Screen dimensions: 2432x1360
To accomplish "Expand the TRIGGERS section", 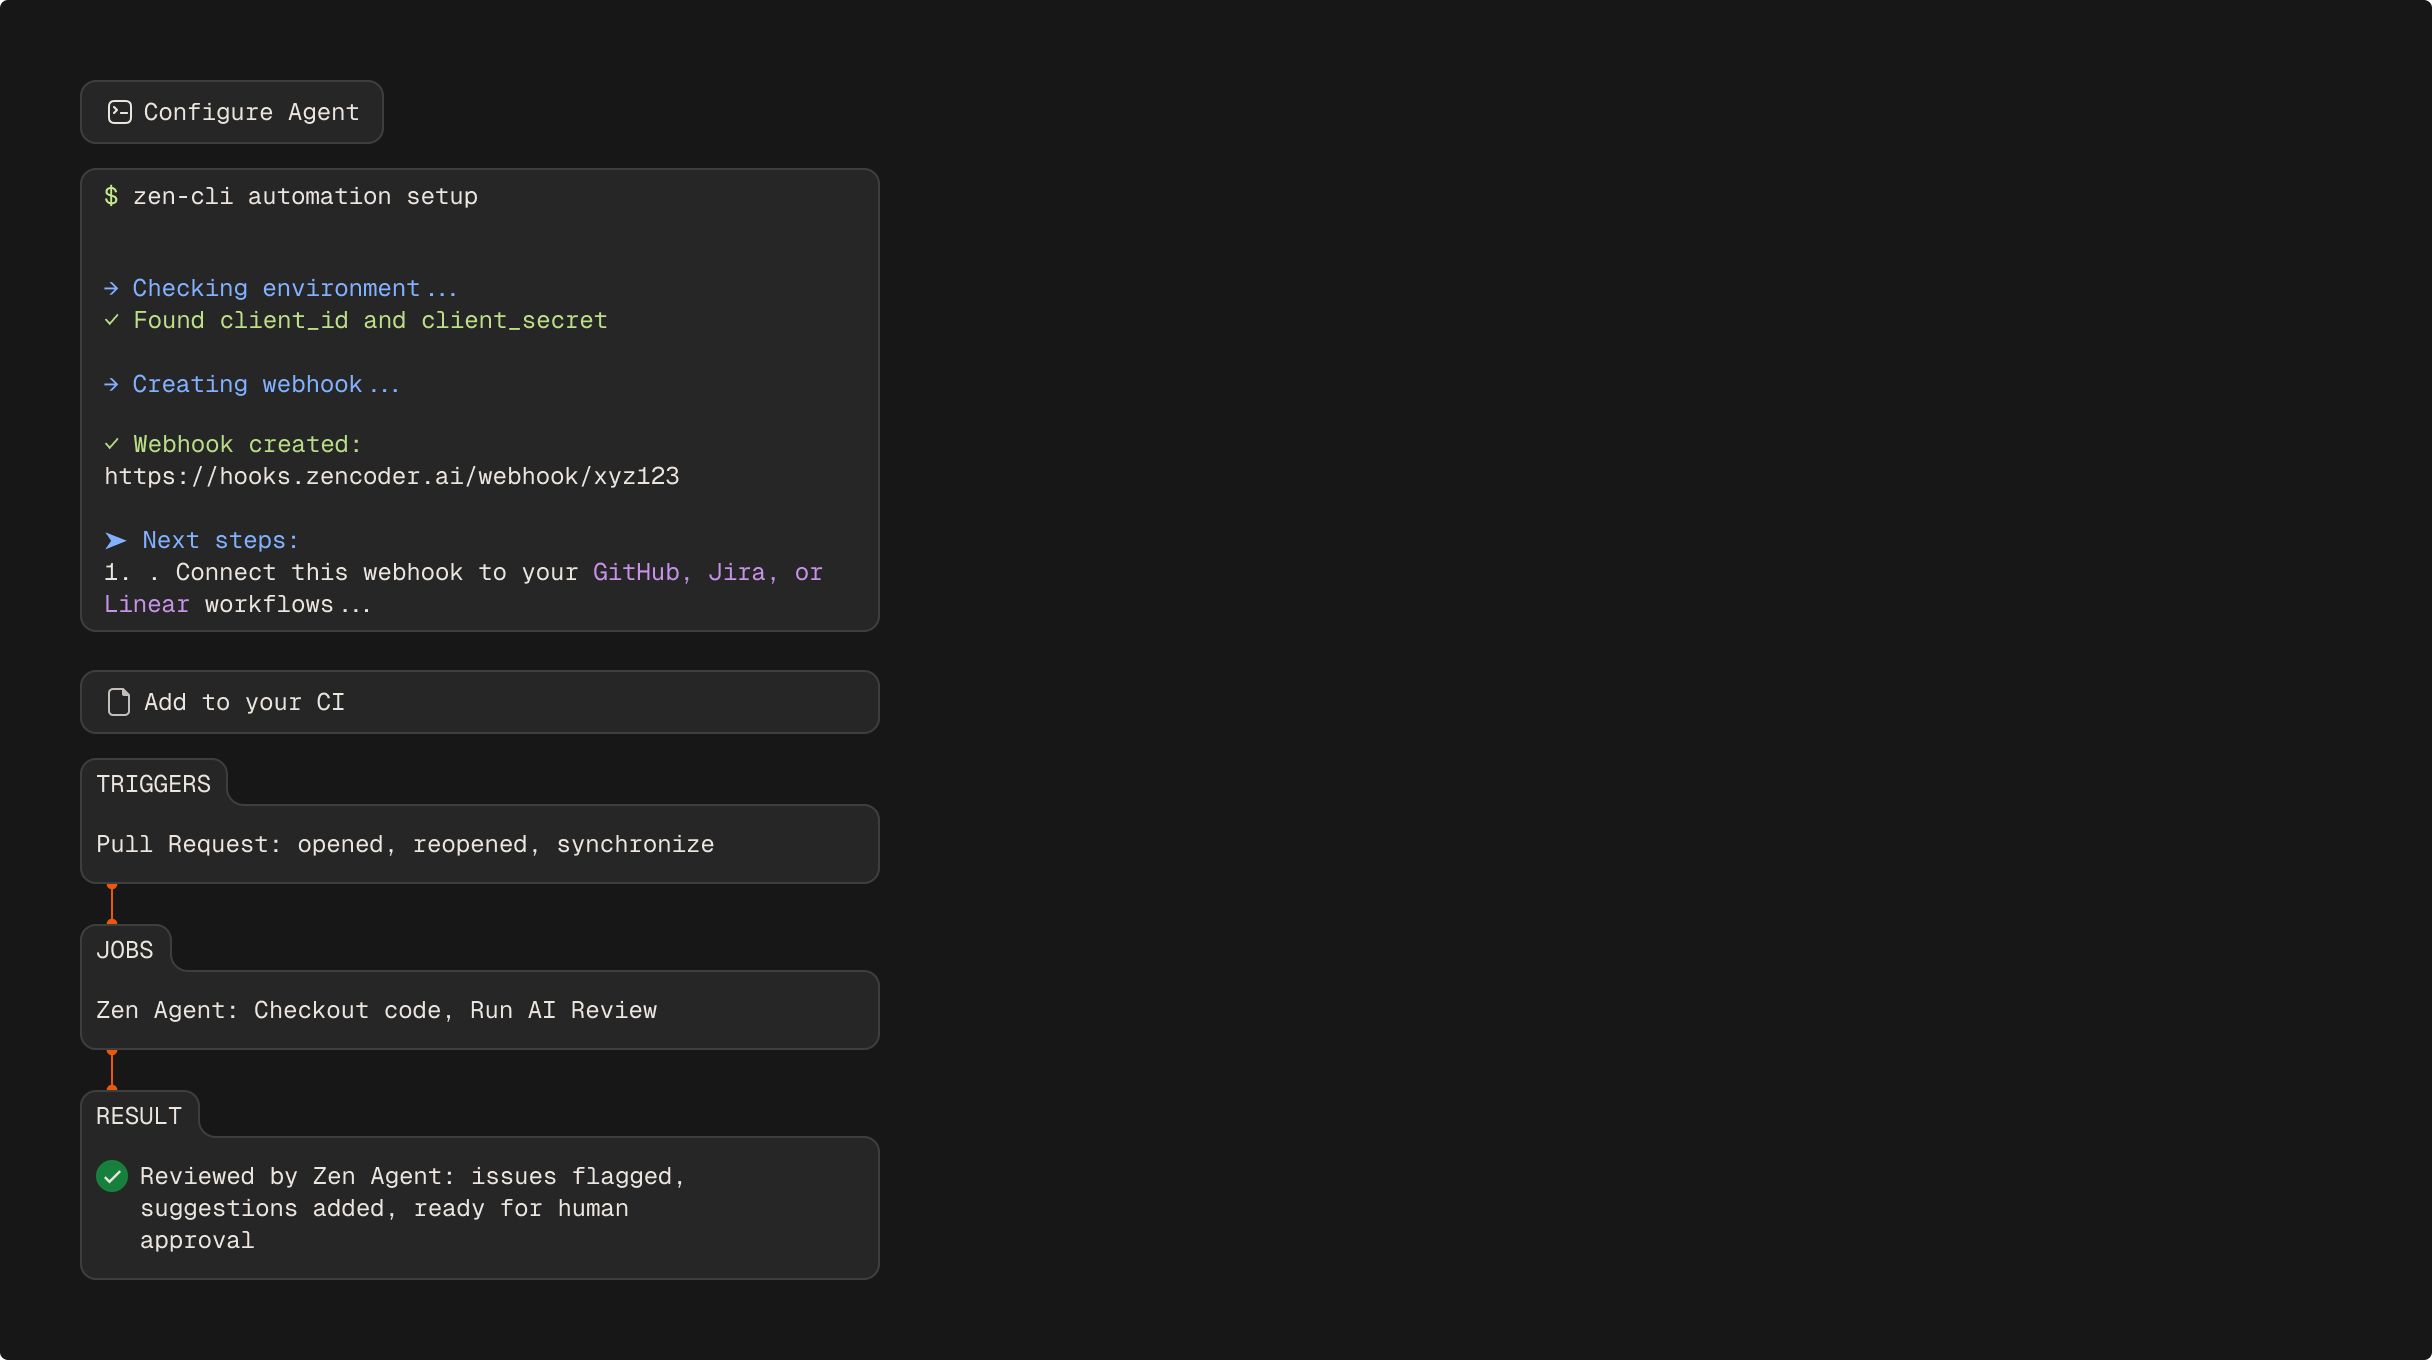I will [154, 783].
